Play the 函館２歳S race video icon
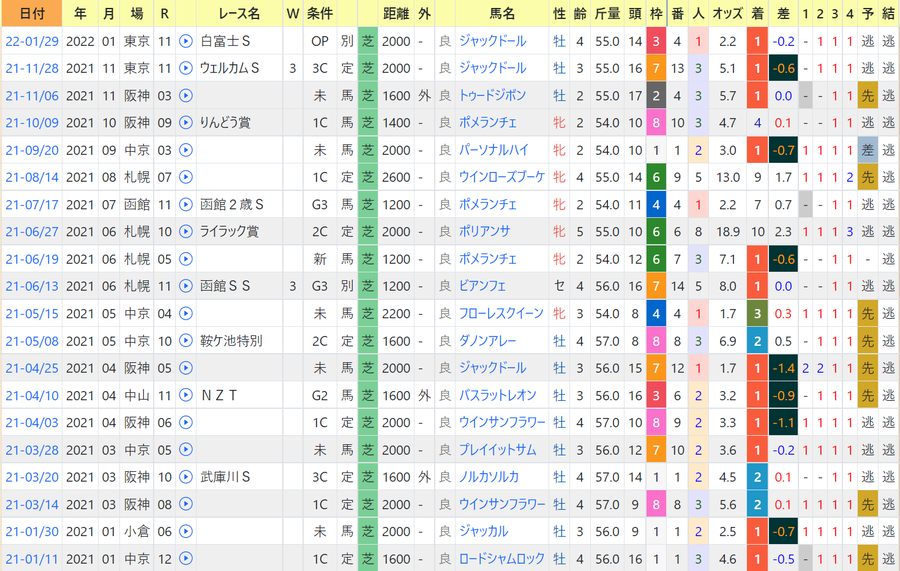 (x=185, y=204)
